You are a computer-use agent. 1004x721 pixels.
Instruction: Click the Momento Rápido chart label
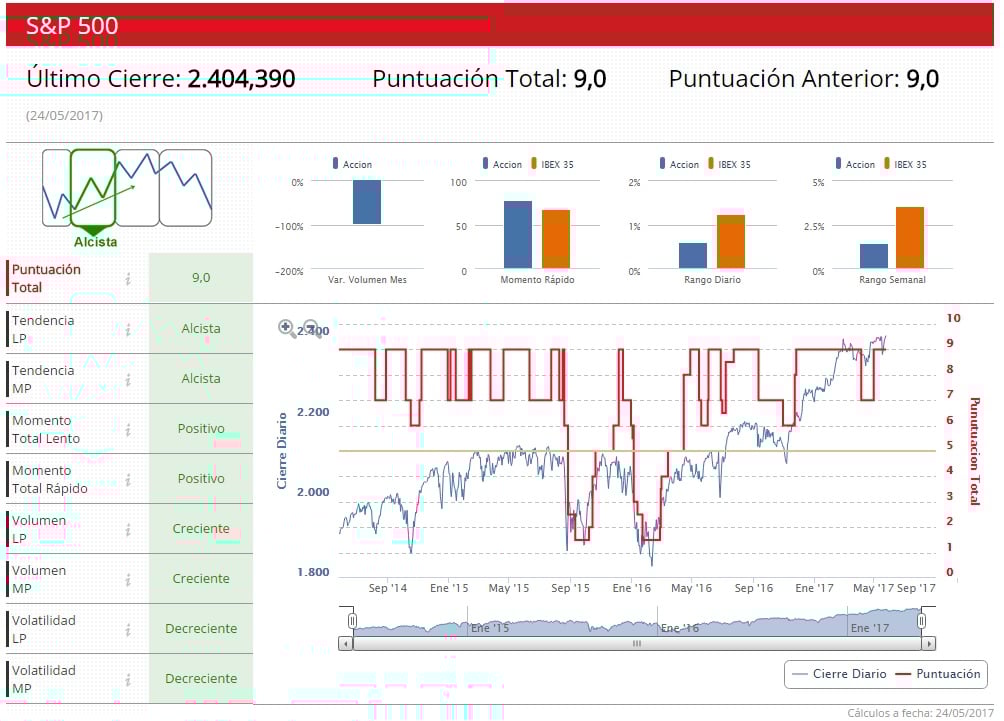537,280
